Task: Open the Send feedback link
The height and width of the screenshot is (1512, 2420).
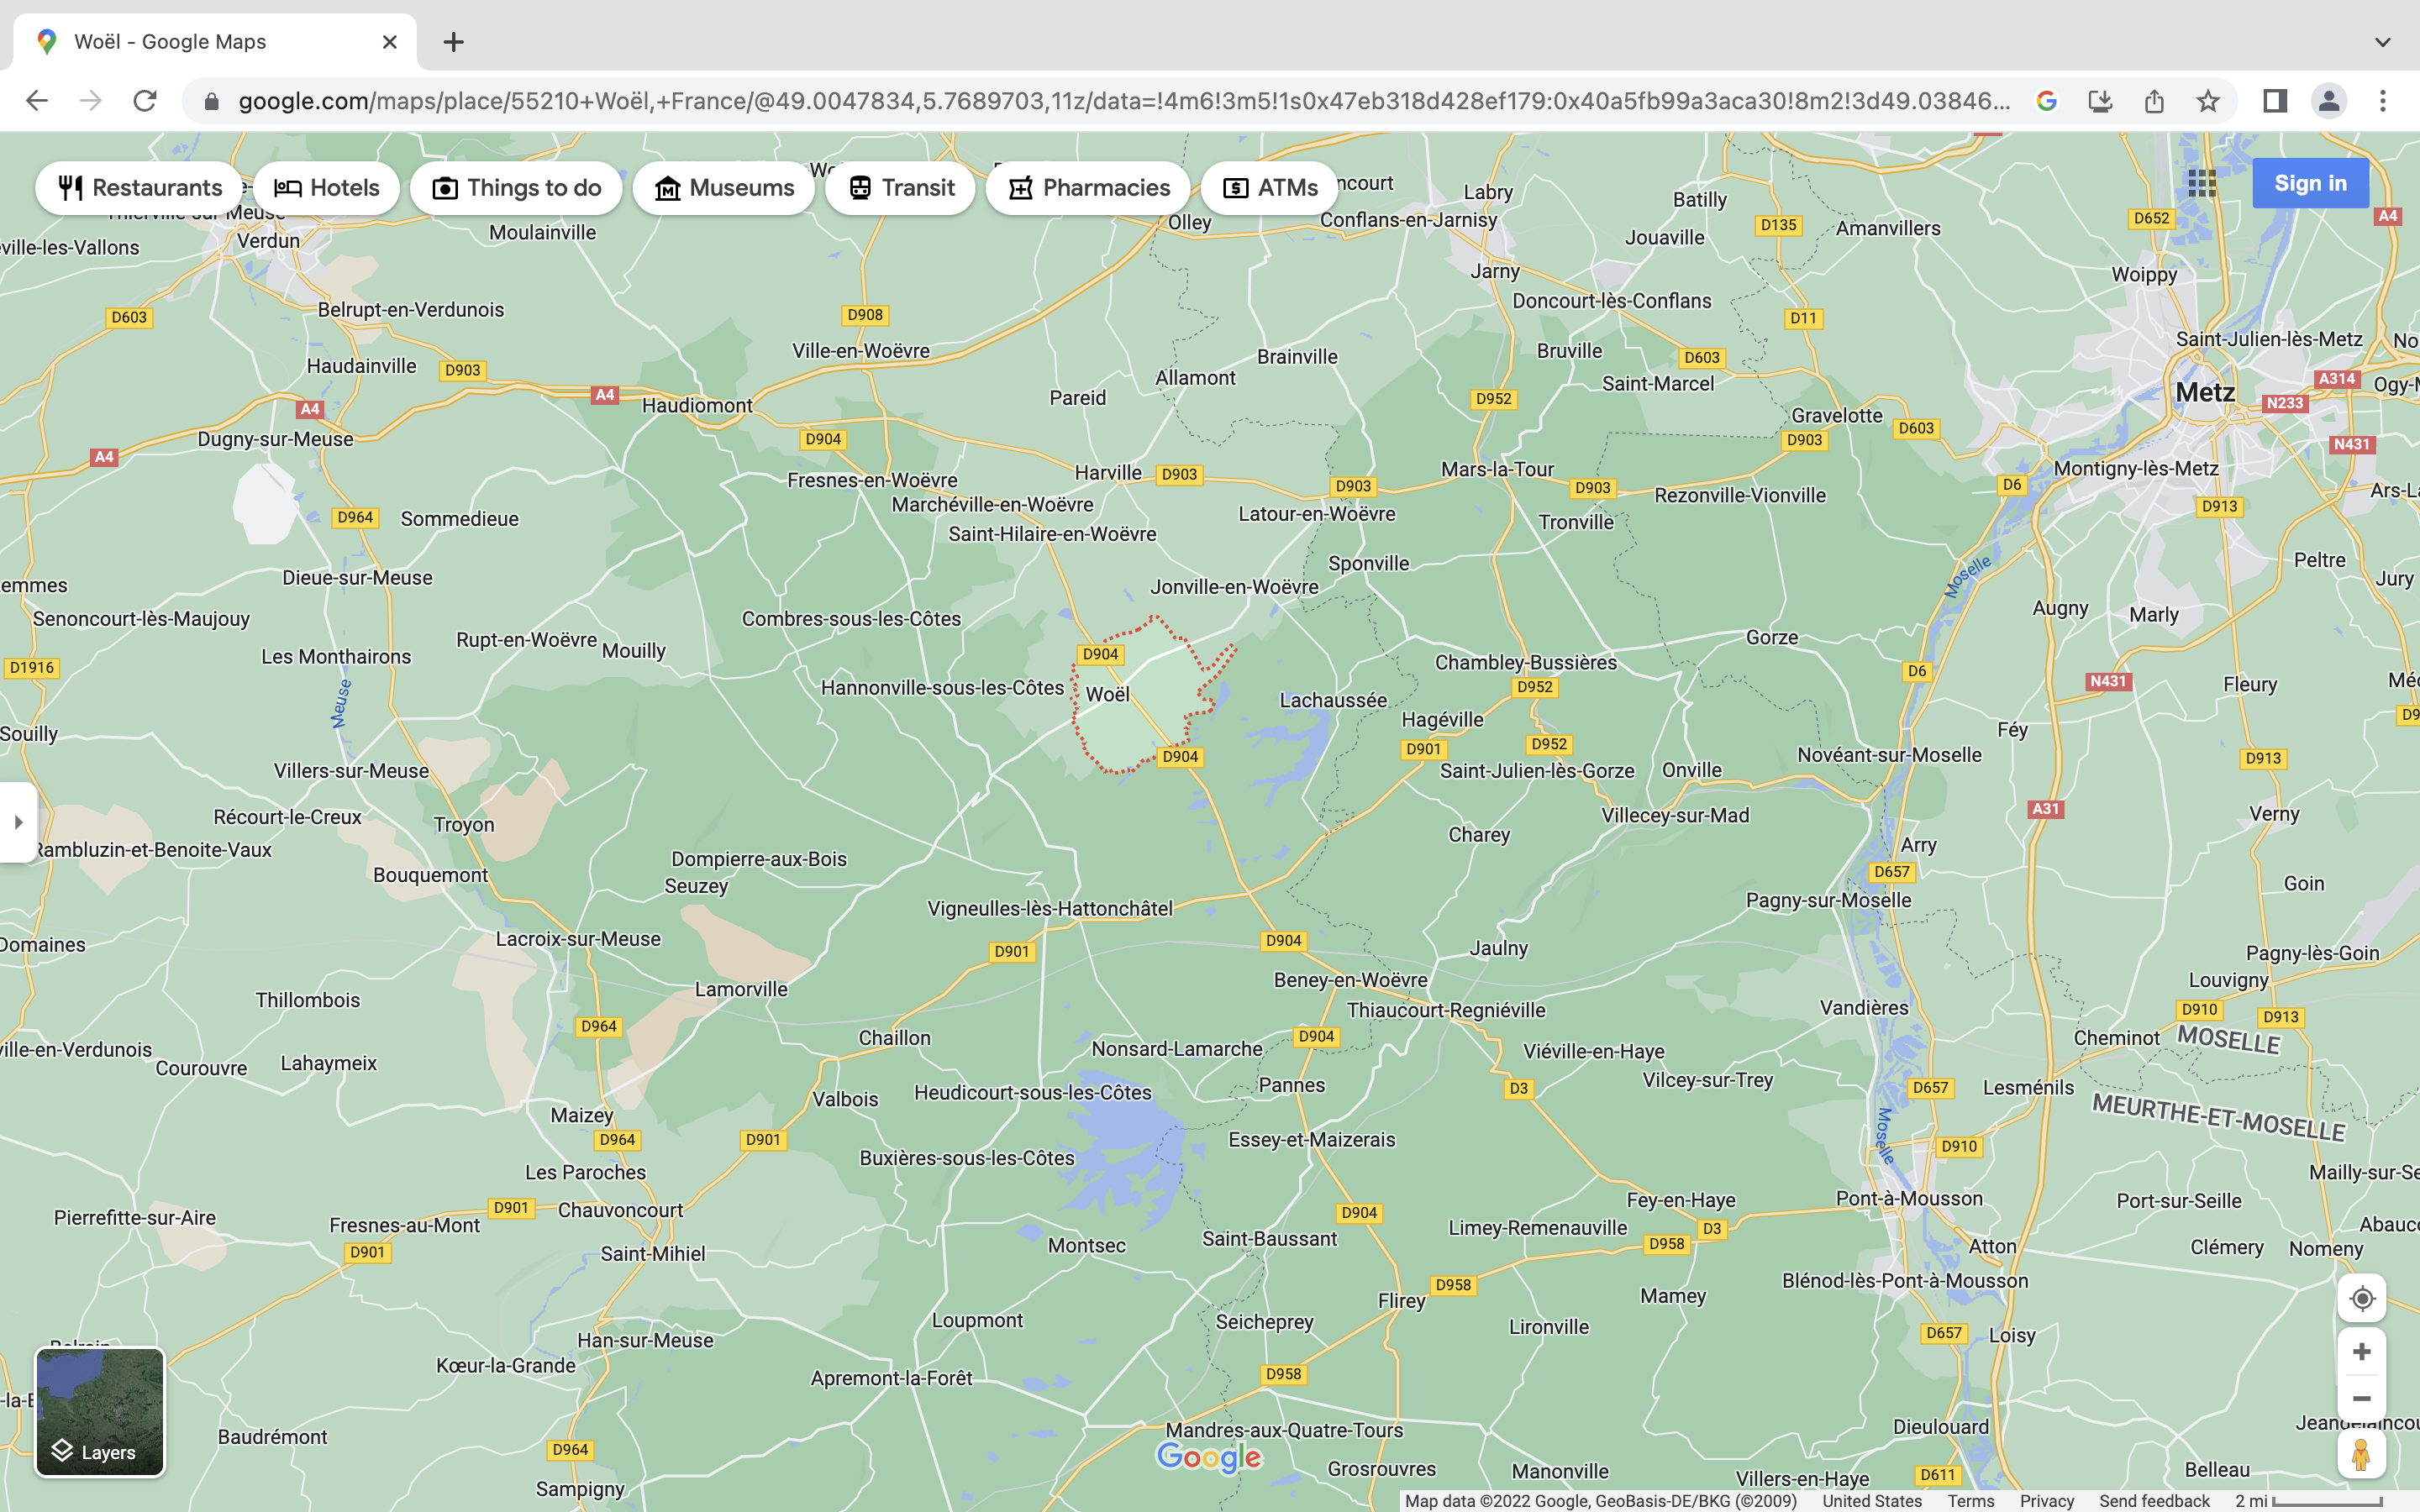Action: click(x=2154, y=1501)
